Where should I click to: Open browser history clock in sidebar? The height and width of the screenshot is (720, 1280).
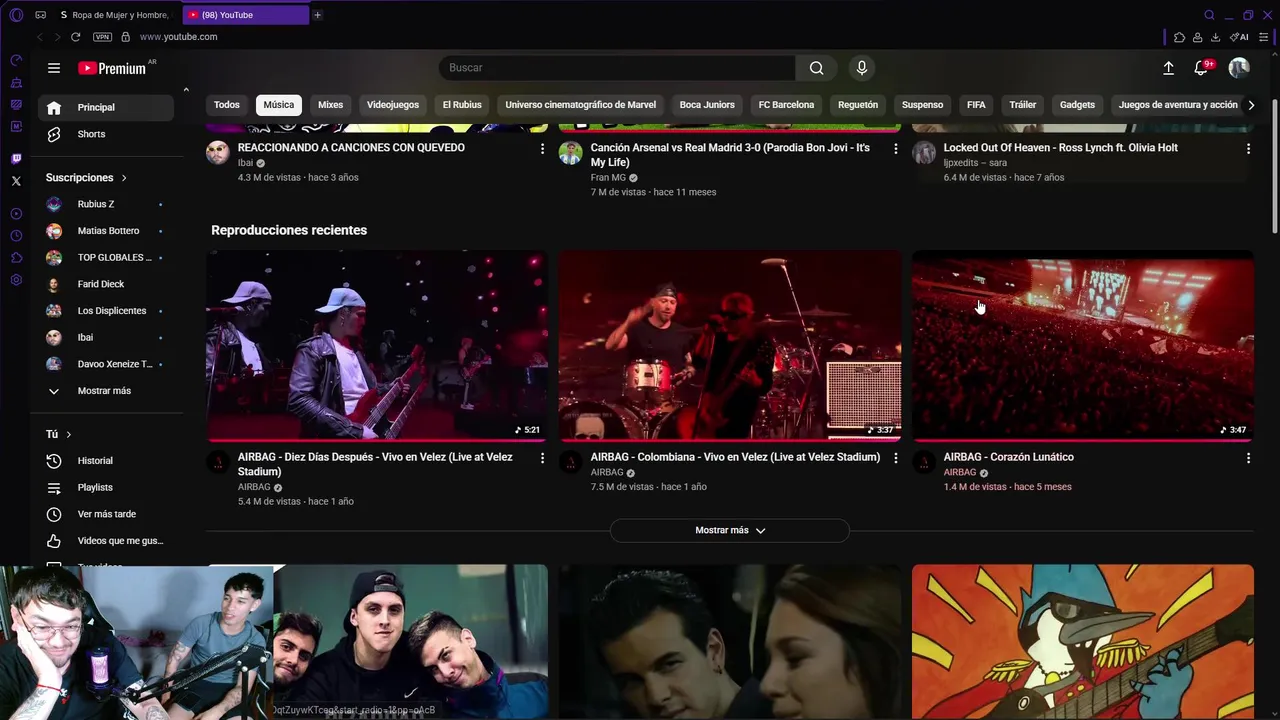point(16,236)
